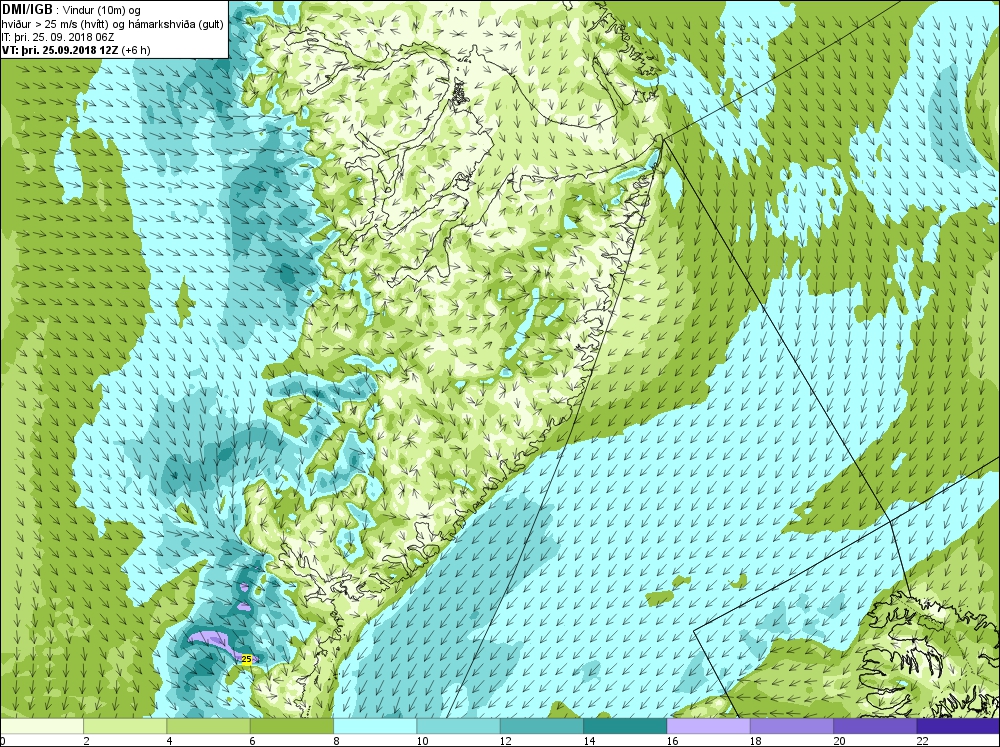Click the dark green 6–8 m/s legend swatch
Viewport: 1000px width, 747px height.
click(291, 726)
